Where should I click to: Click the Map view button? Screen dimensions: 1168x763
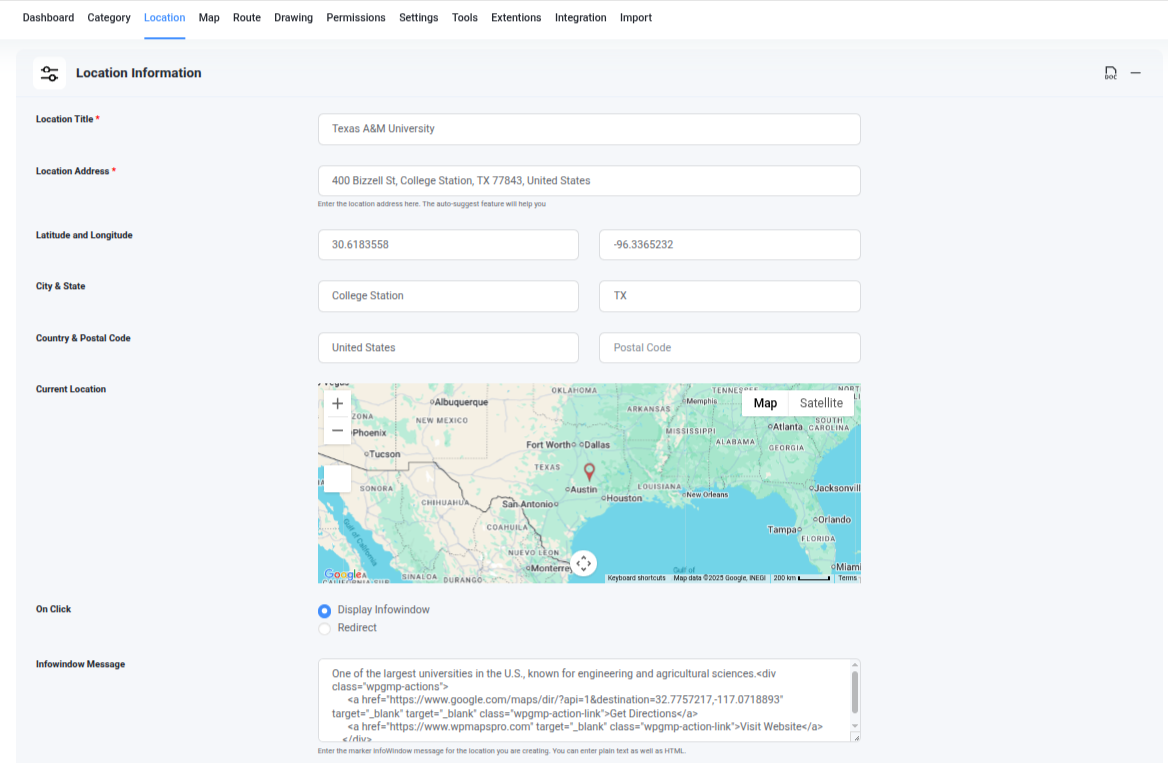point(765,403)
